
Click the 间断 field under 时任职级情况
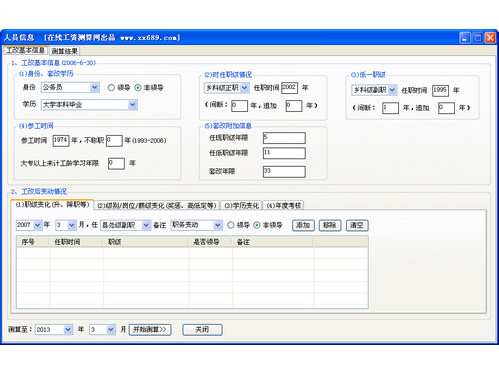239,106
